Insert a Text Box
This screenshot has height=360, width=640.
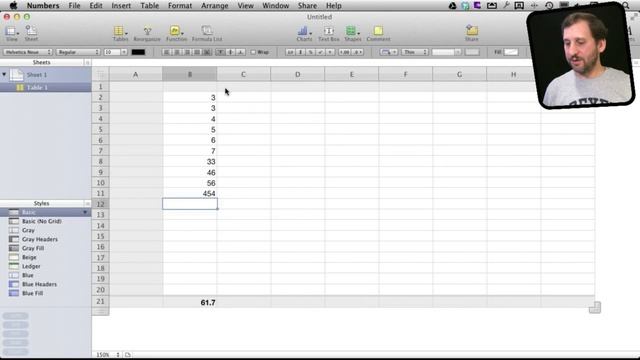pos(329,33)
